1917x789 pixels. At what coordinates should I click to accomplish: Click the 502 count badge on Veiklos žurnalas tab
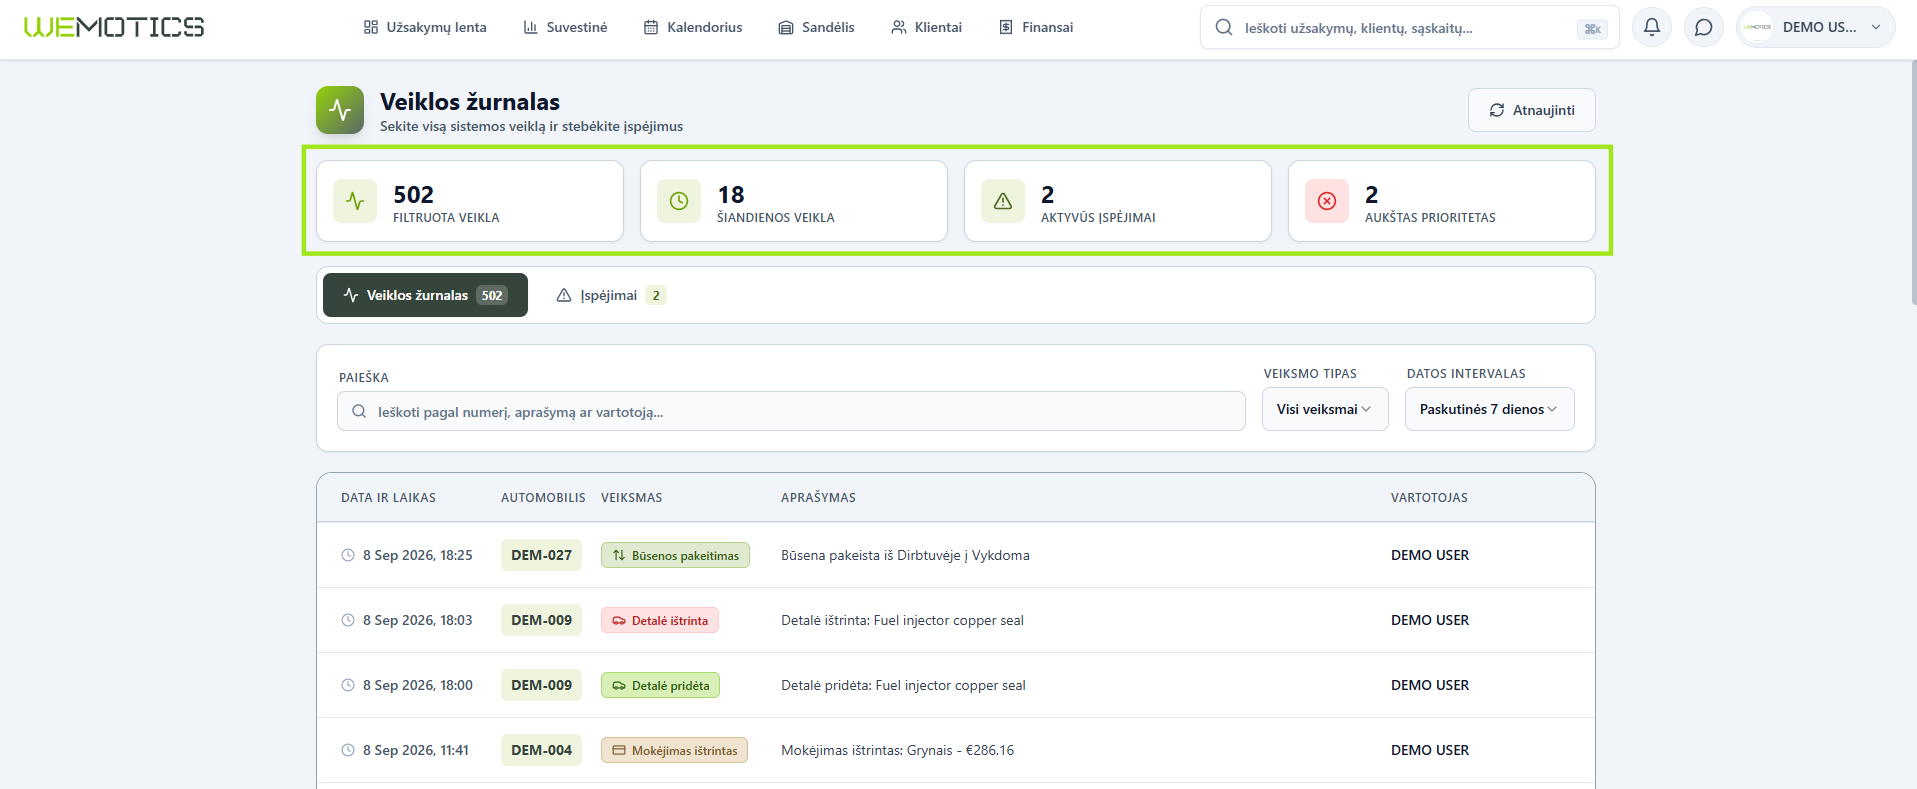492,295
